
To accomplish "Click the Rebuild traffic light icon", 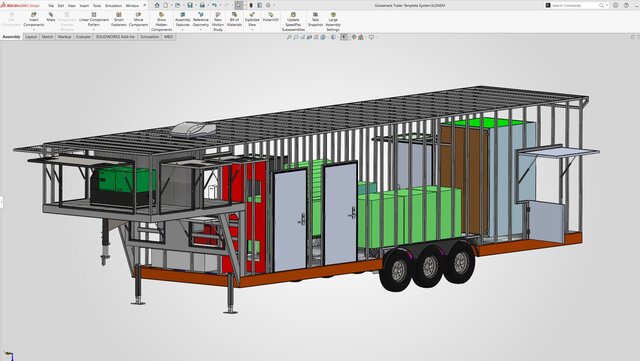I will click(x=251, y=5).
